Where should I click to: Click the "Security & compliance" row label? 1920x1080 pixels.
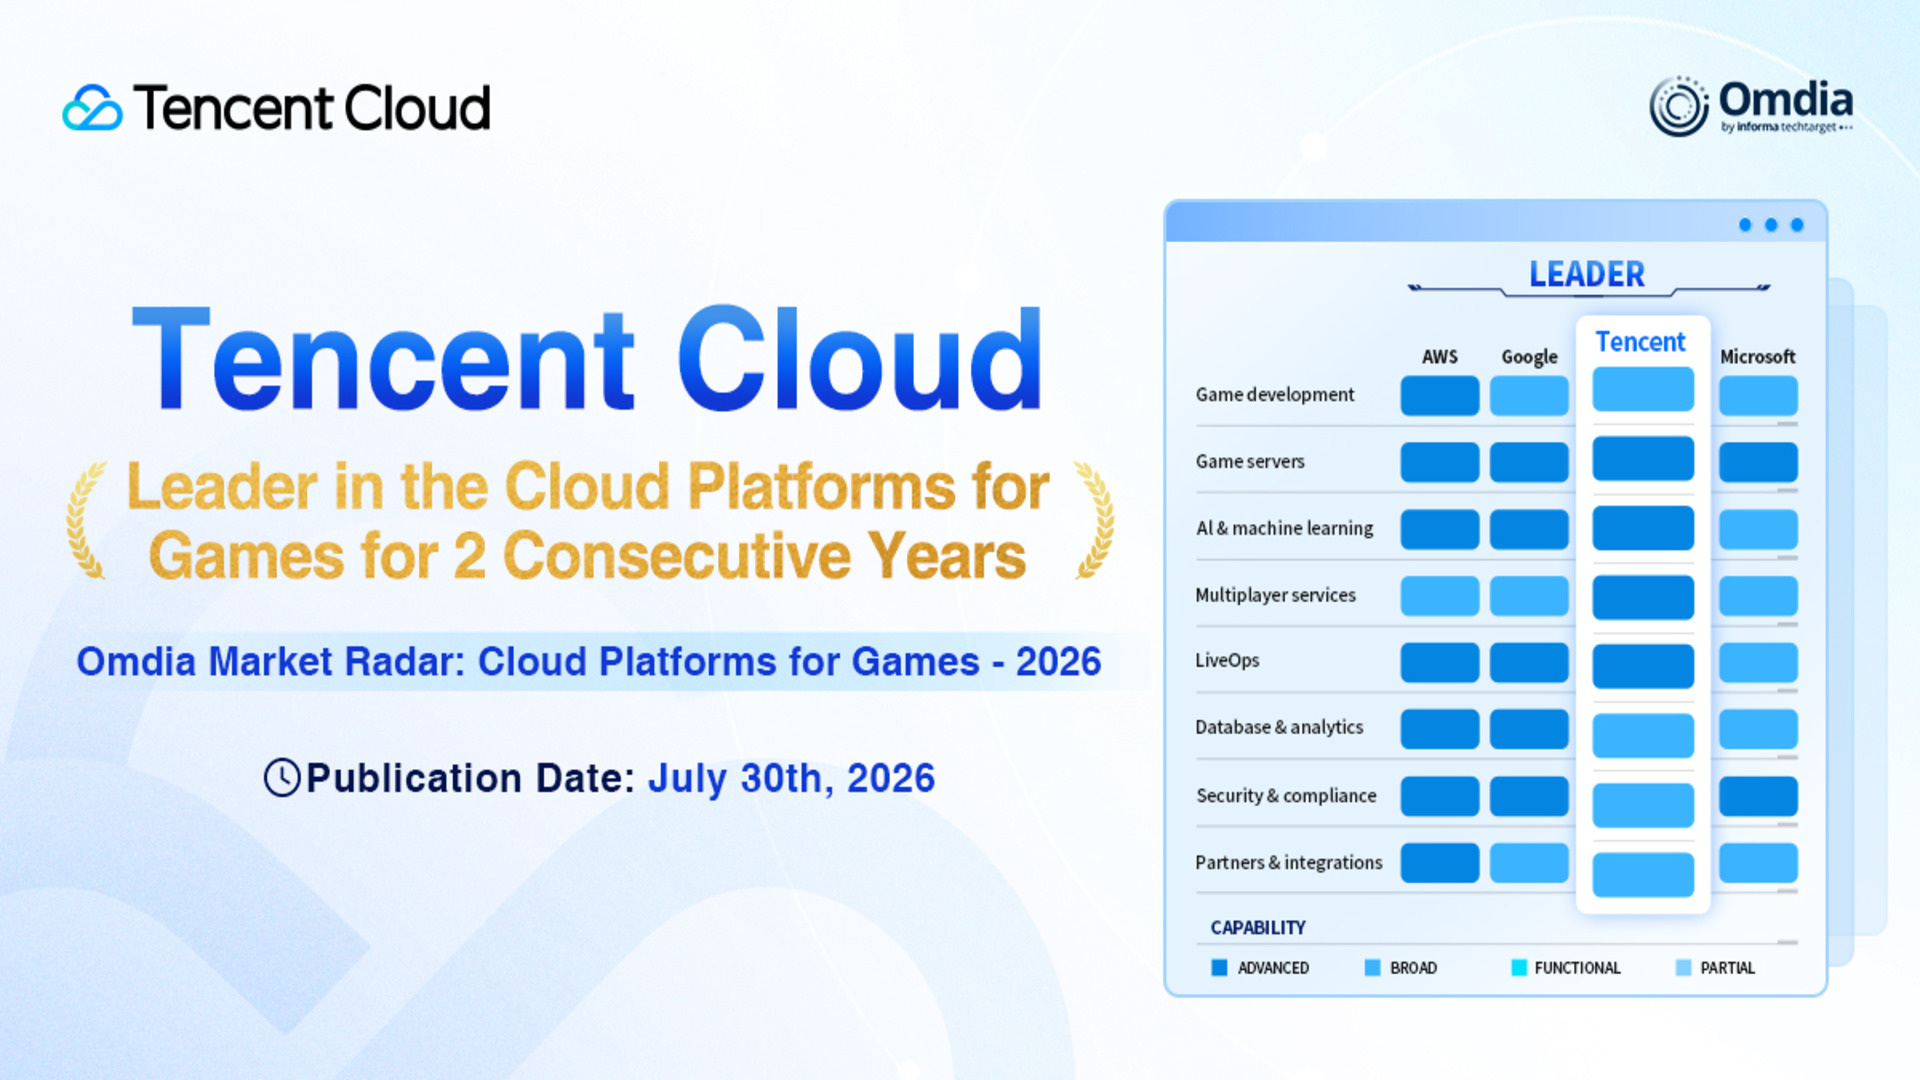click(x=1286, y=796)
